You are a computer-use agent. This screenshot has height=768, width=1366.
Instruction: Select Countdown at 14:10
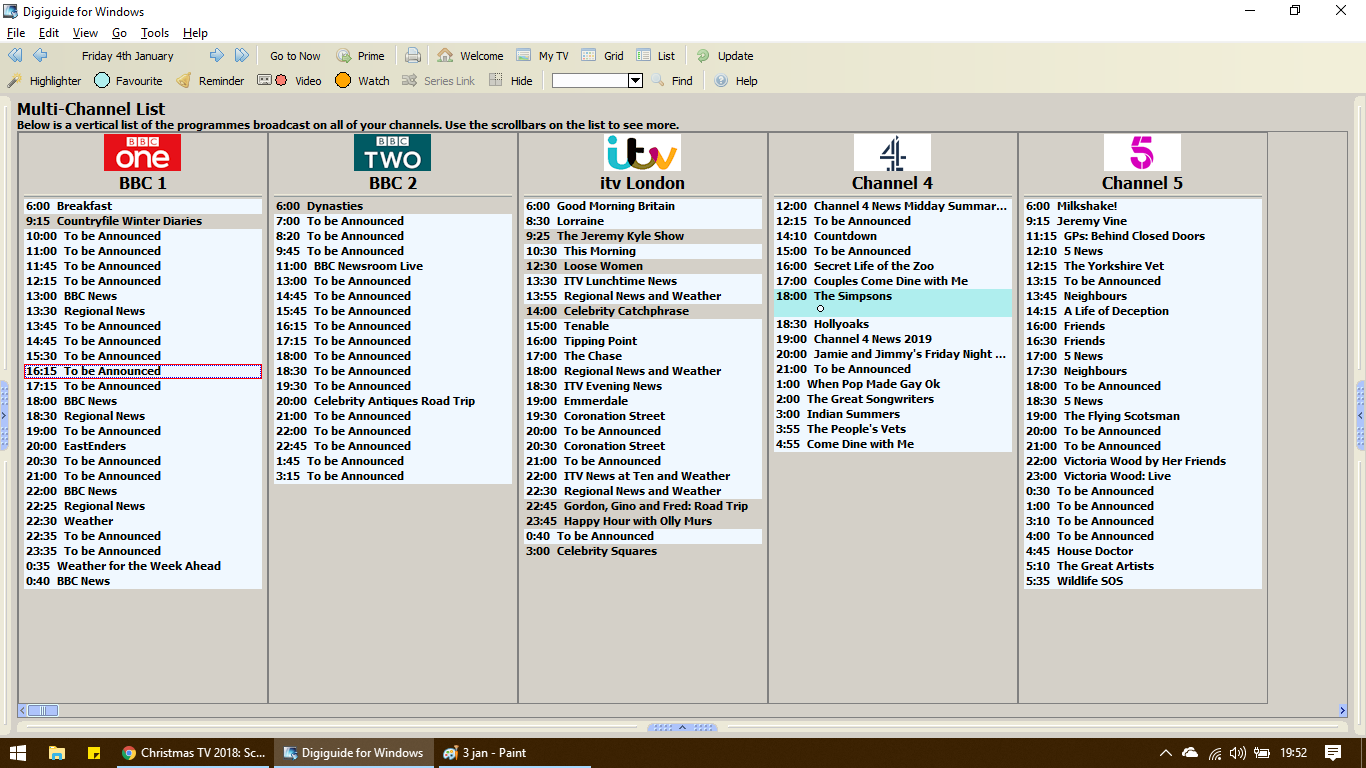coord(892,236)
